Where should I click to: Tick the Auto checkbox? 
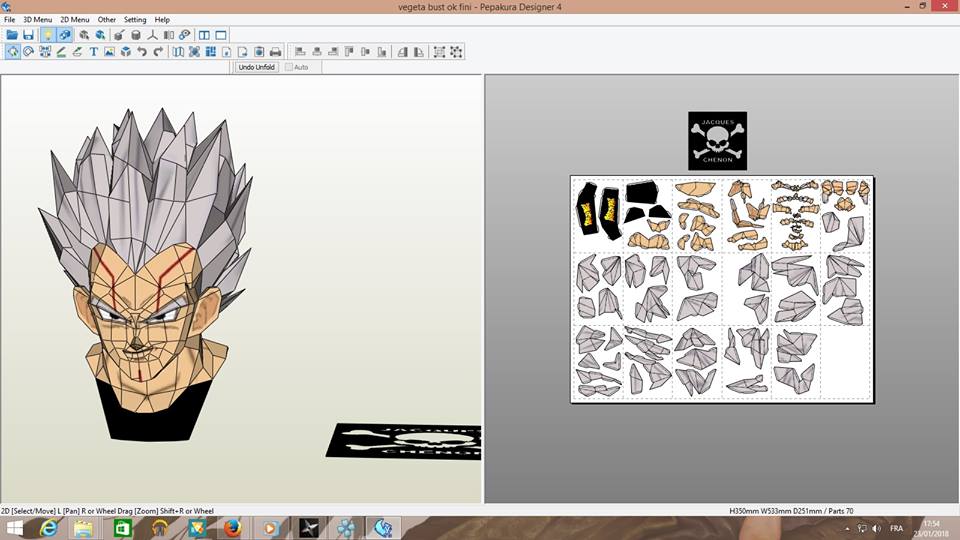[x=289, y=67]
